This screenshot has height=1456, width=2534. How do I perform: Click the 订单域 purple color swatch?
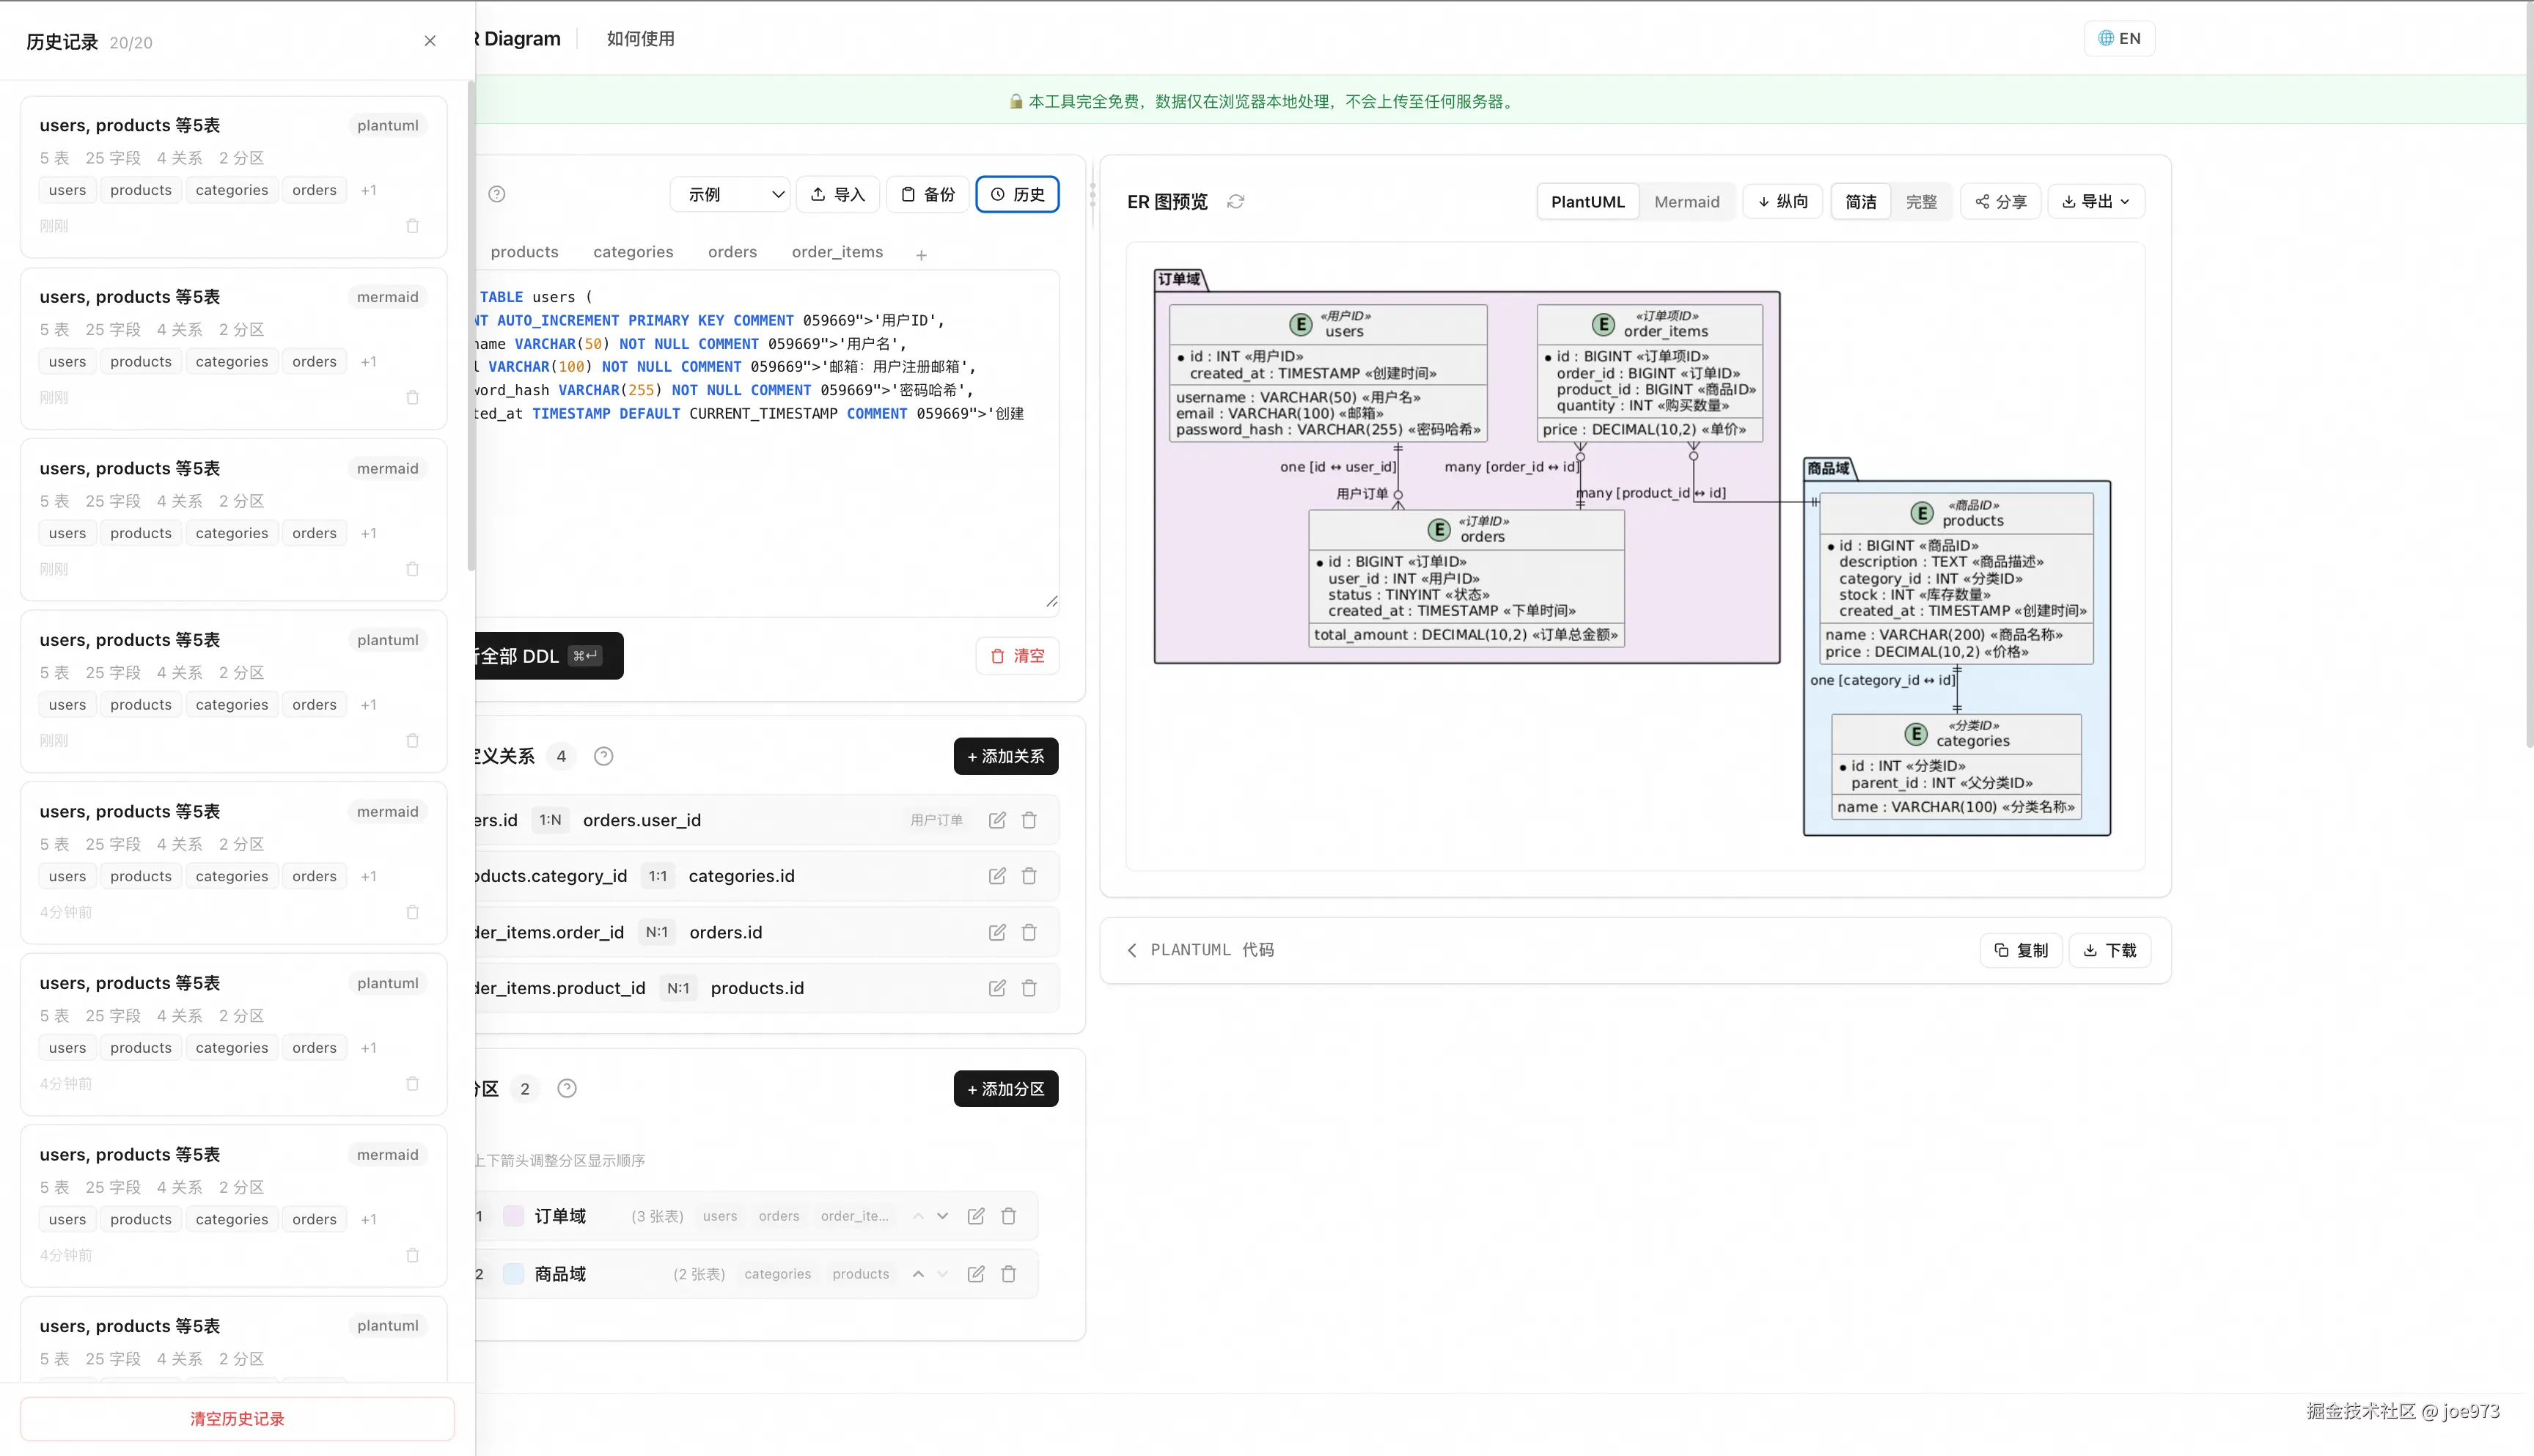tap(513, 1216)
